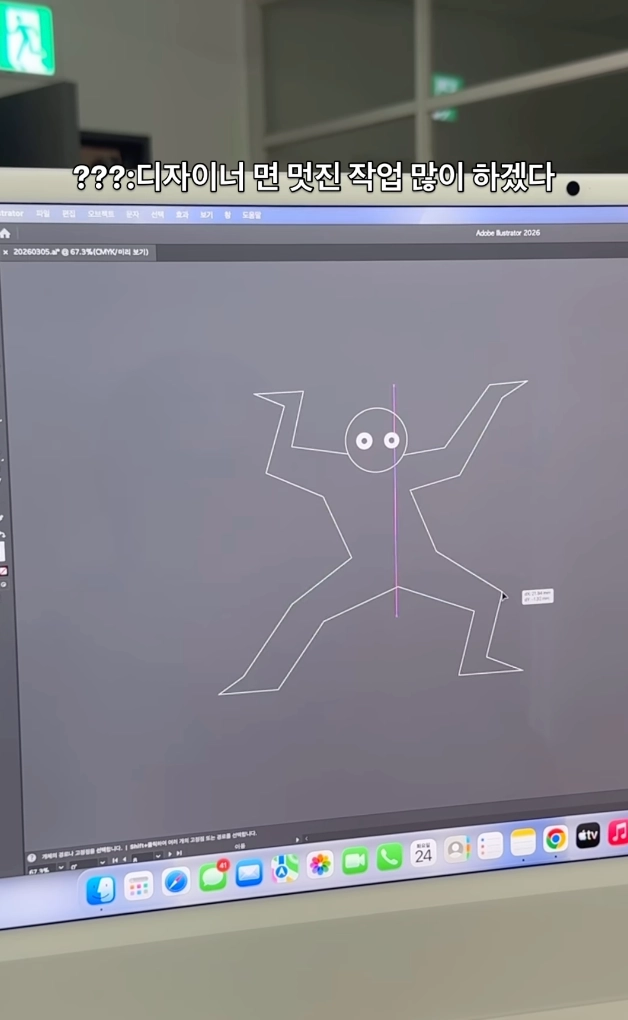This screenshot has width=628, height=1020.
Task: Click the None (red slash) color swatch
Action: [x=3, y=572]
